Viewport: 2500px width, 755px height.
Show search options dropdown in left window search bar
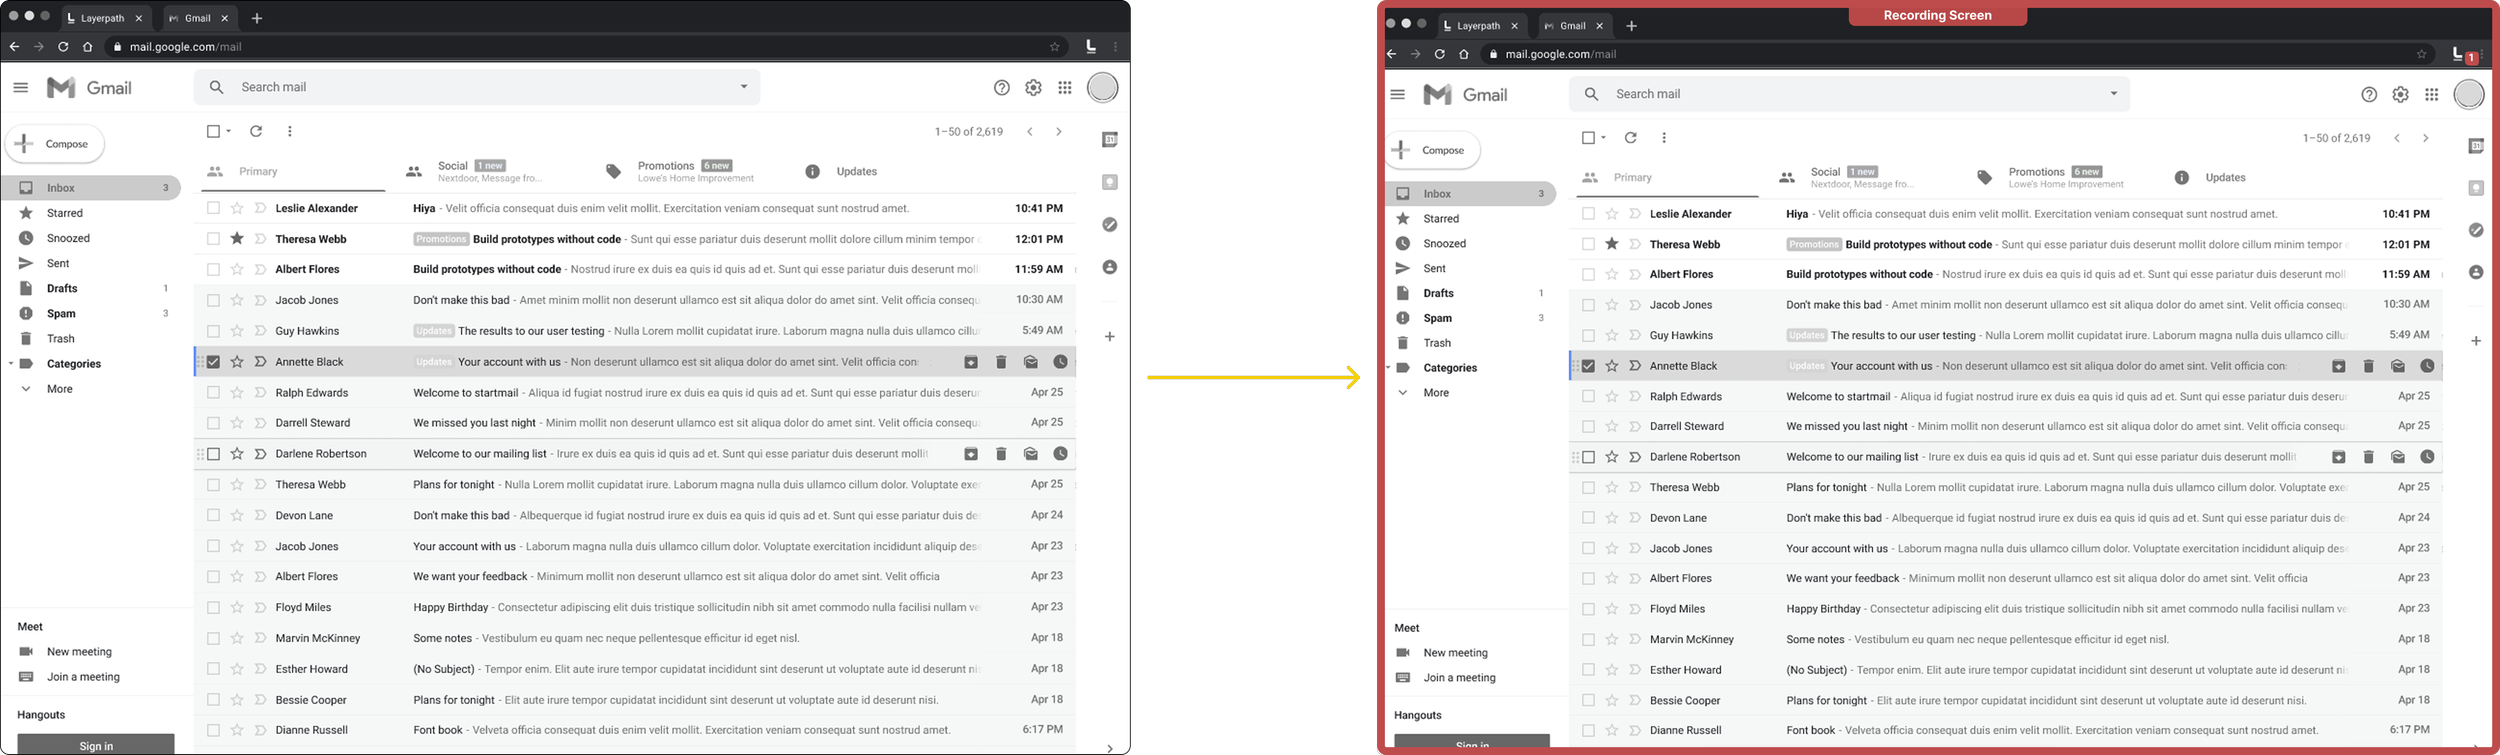pyautogui.click(x=744, y=87)
